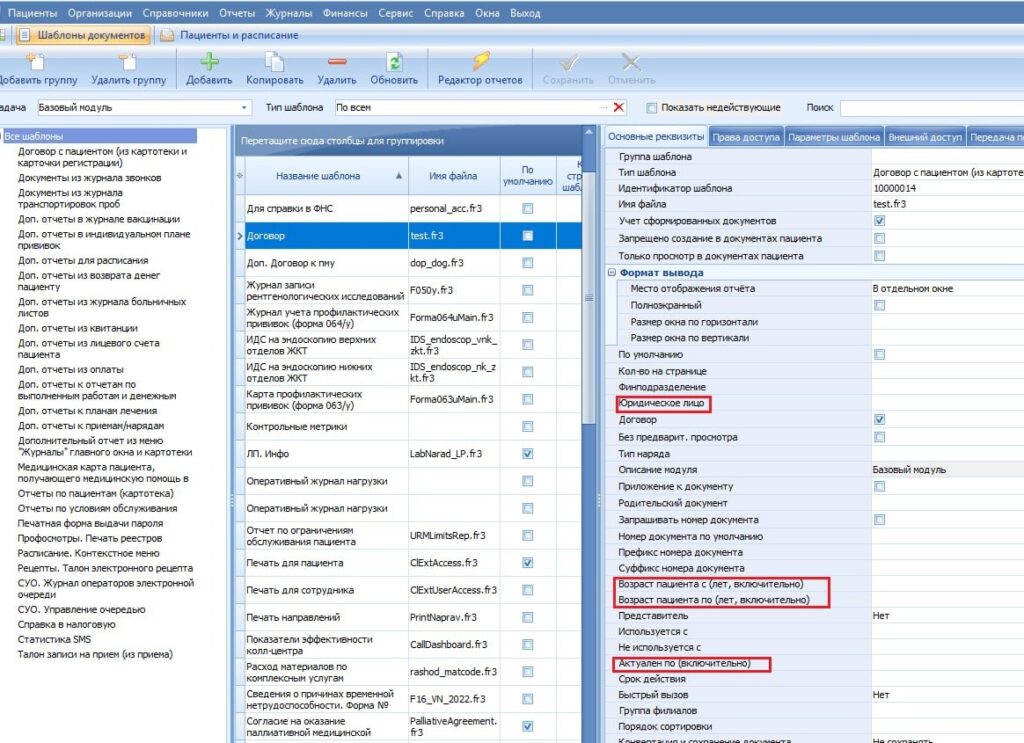Open the Редактор отчетов report editor

click(x=481, y=61)
